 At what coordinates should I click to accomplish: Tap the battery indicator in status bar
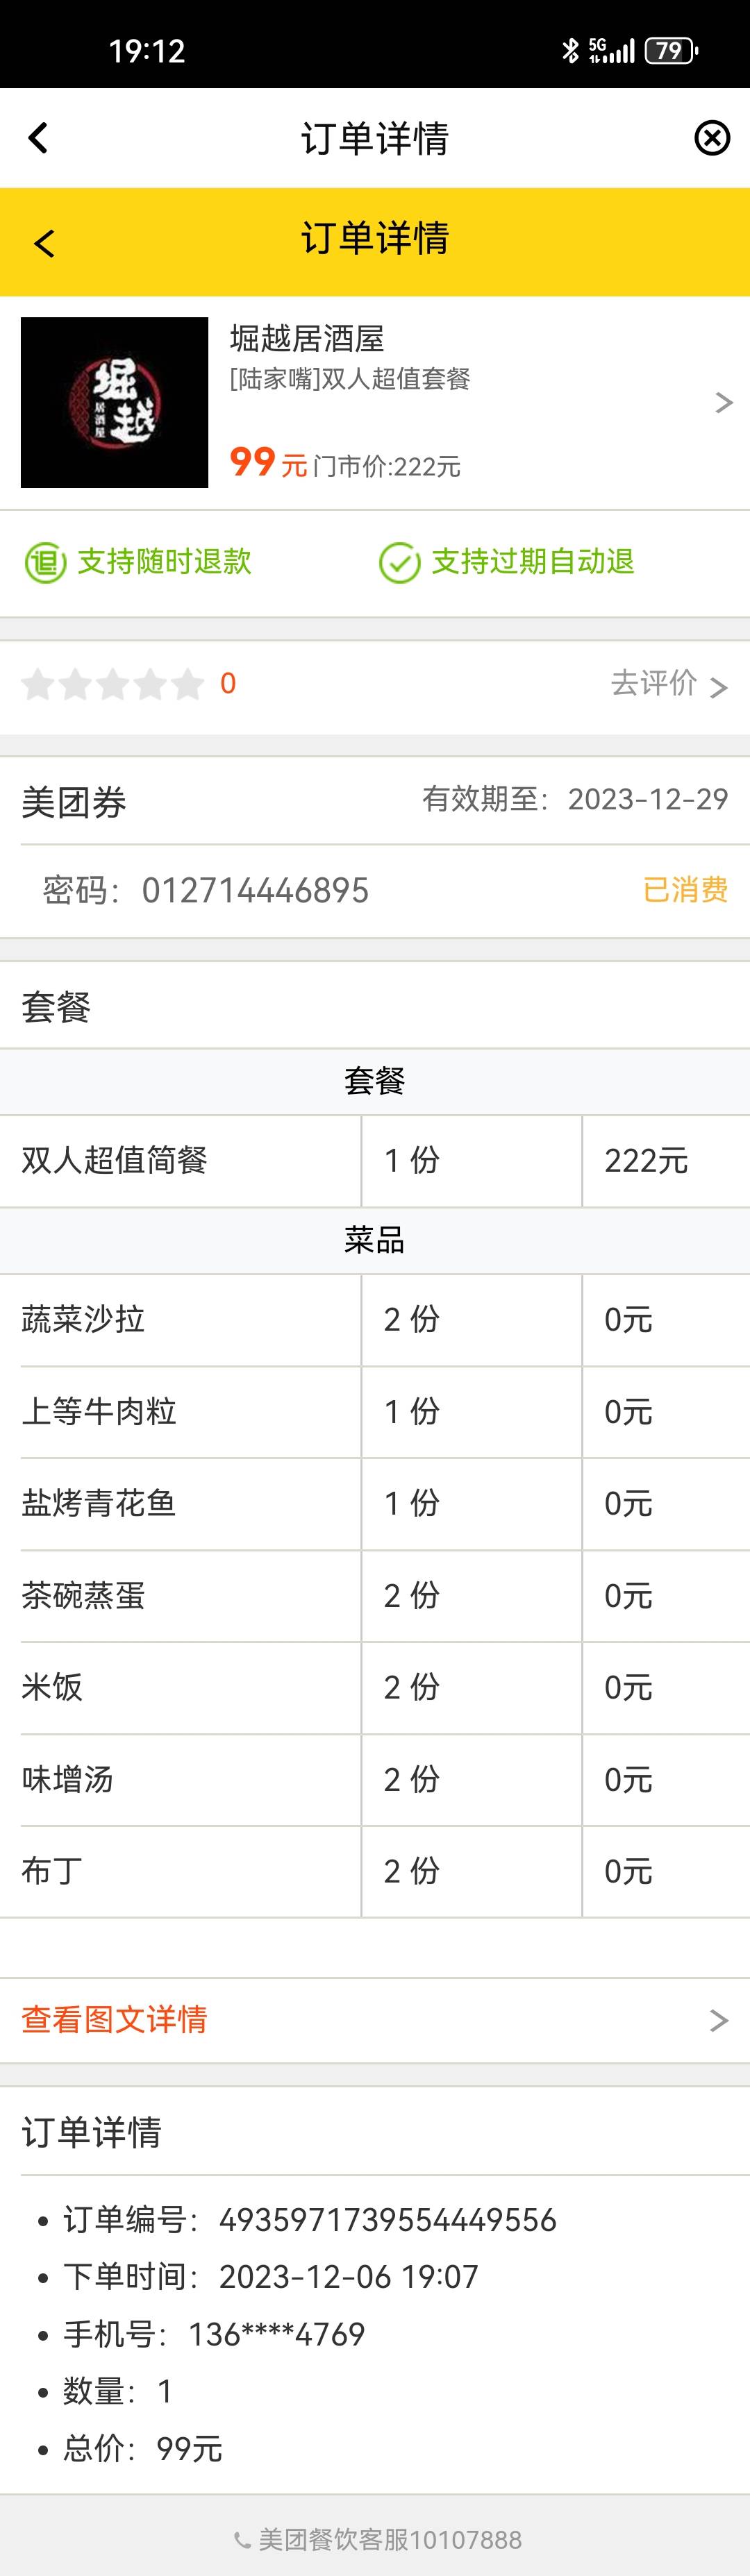coord(672,50)
